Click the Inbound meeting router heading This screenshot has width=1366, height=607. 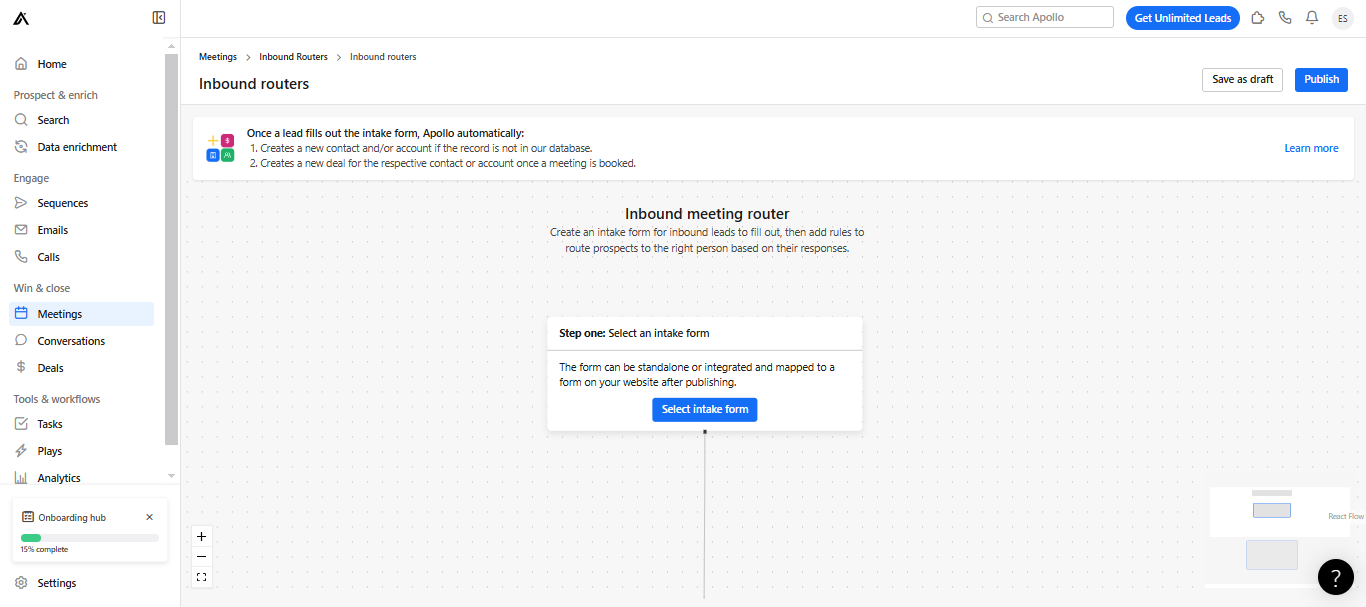[707, 214]
